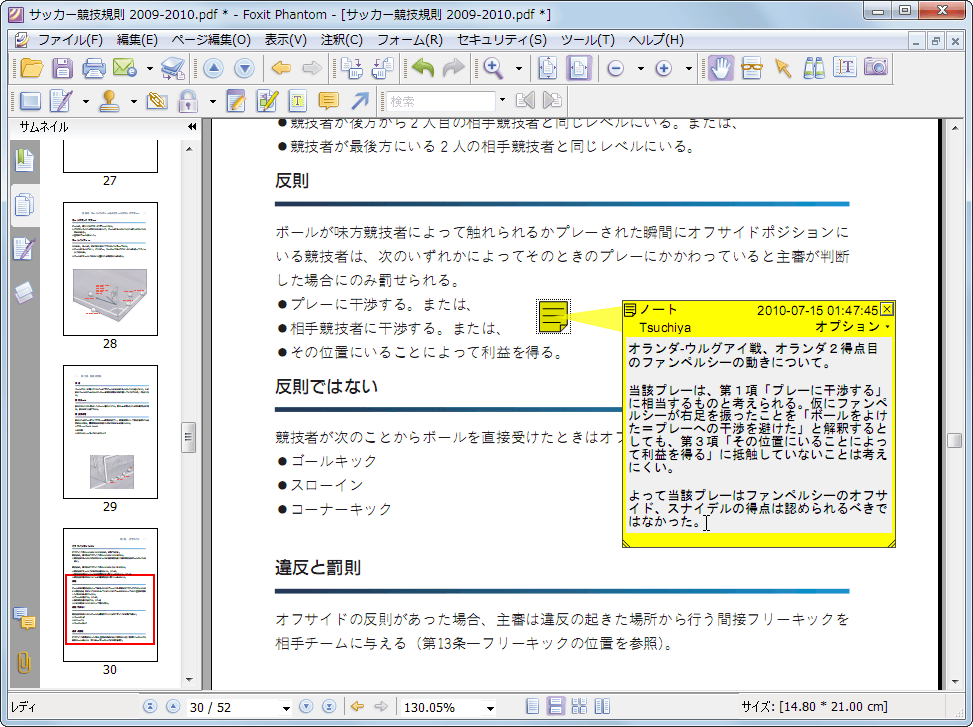Select the annotation arrow pointer tool
973x727 pixels.
pyautogui.click(x=783, y=68)
